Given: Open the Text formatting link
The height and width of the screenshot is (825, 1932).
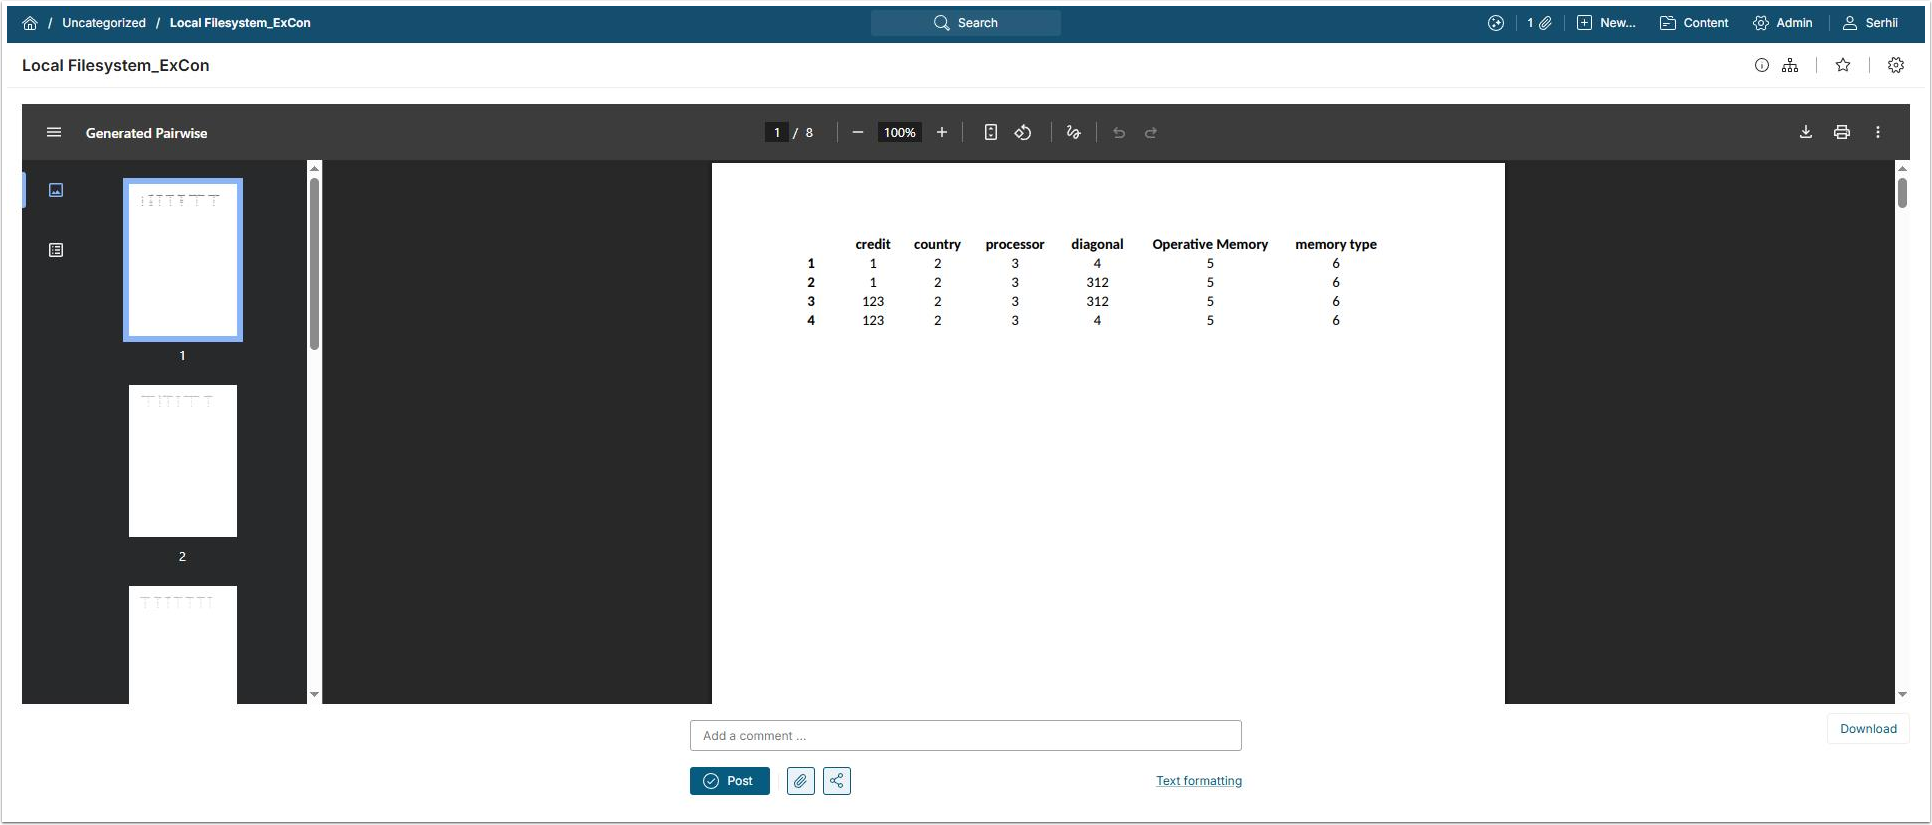Looking at the screenshot, I should 1198,781.
